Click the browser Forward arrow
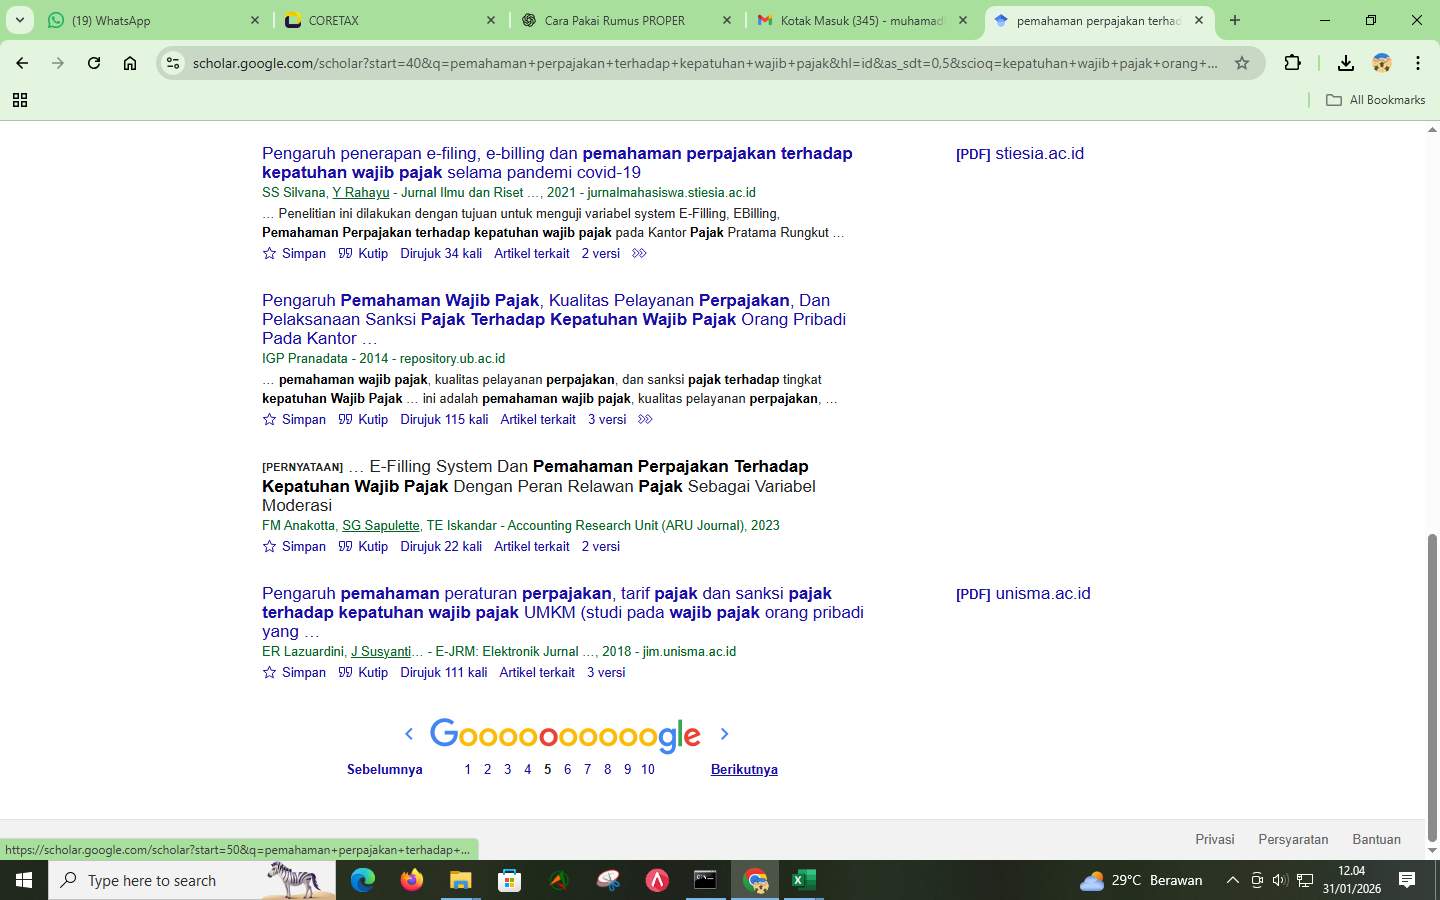 point(58,63)
